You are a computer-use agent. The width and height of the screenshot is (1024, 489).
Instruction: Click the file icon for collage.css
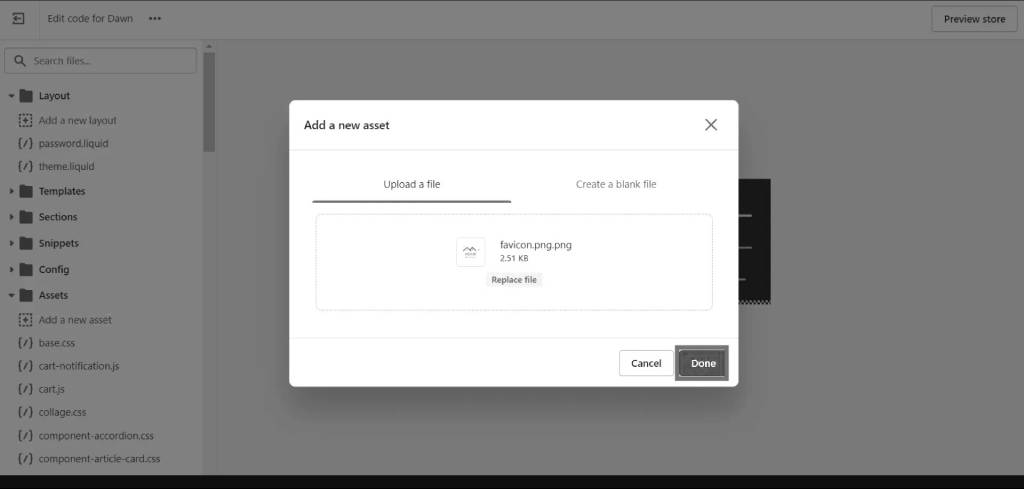(25, 413)
